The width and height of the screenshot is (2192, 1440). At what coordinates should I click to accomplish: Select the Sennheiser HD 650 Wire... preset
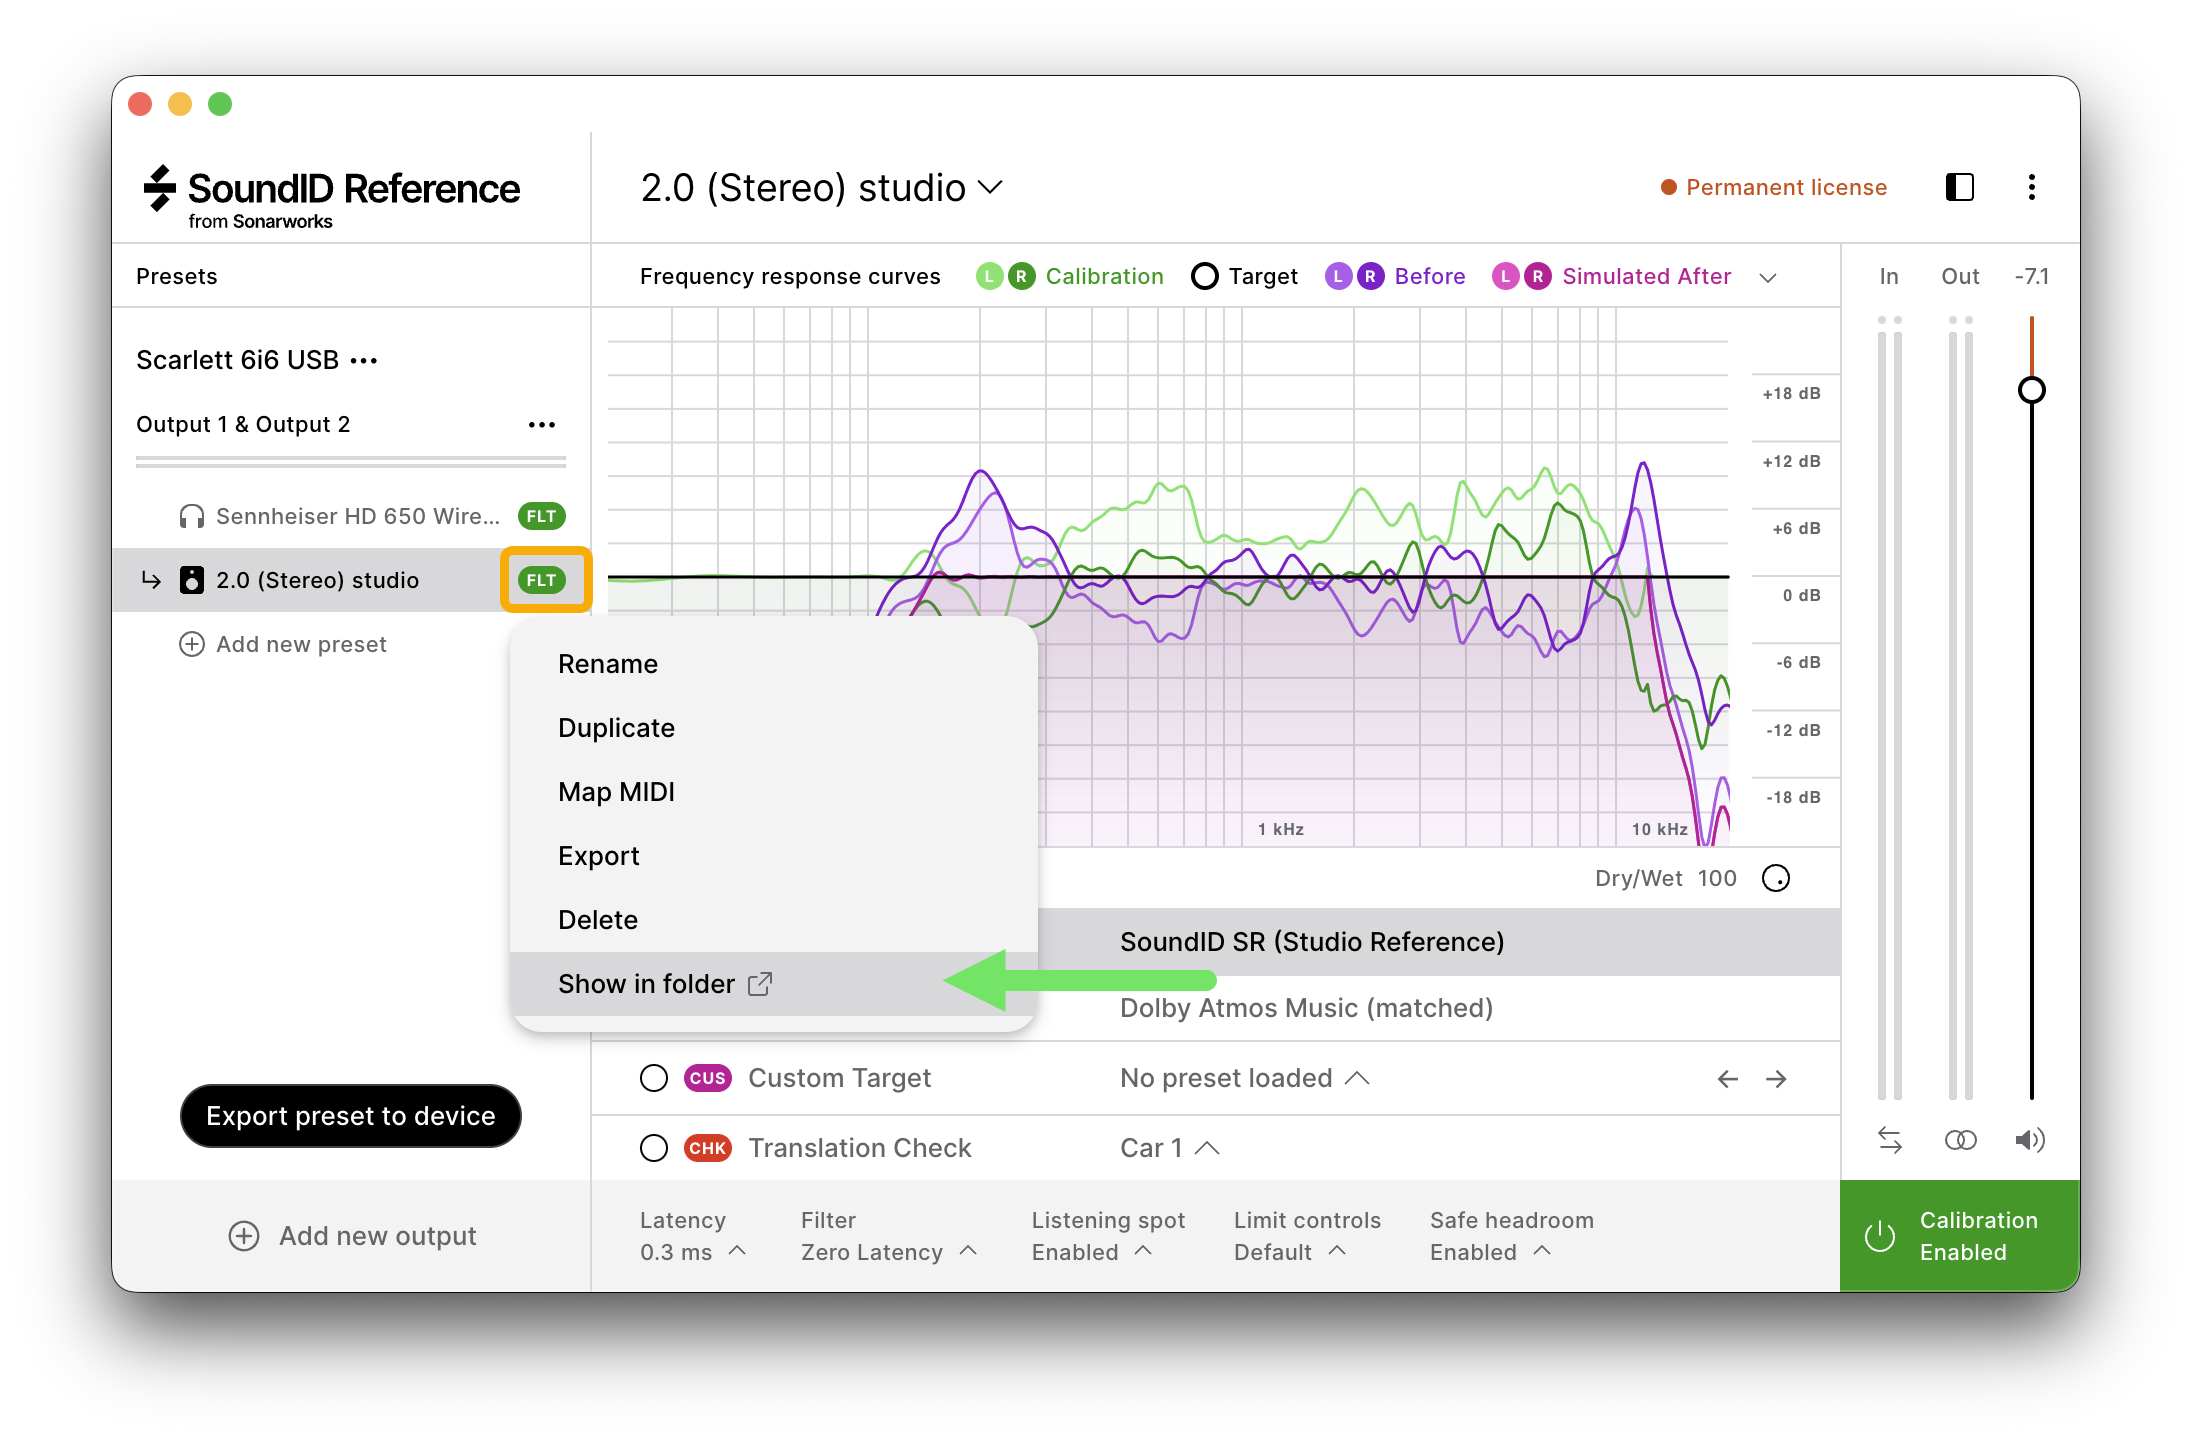(351, 516)
